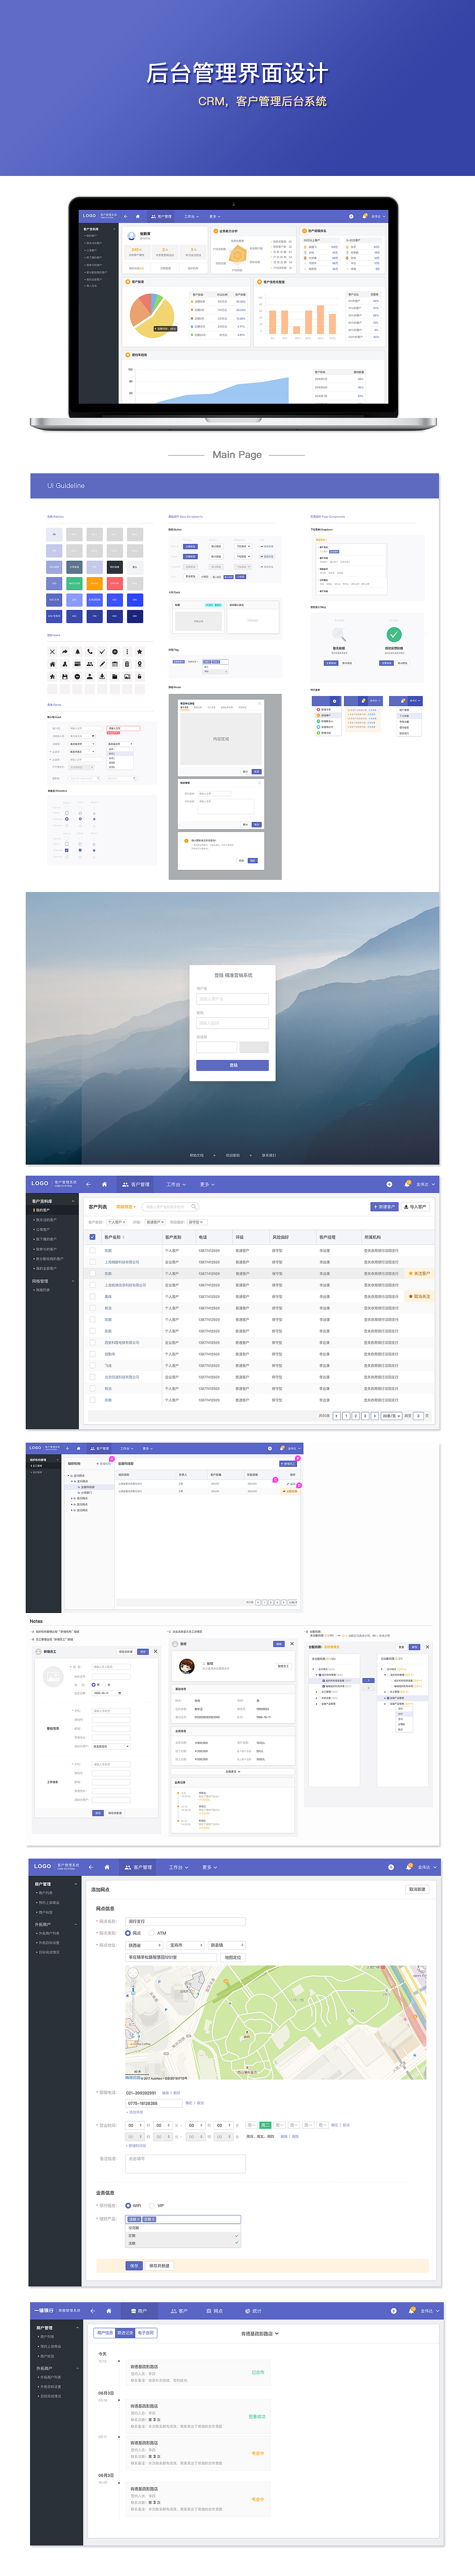Toggle select-all checkbox in 客户名称 table header
Screen dimensions: 475x2576
93,1237
